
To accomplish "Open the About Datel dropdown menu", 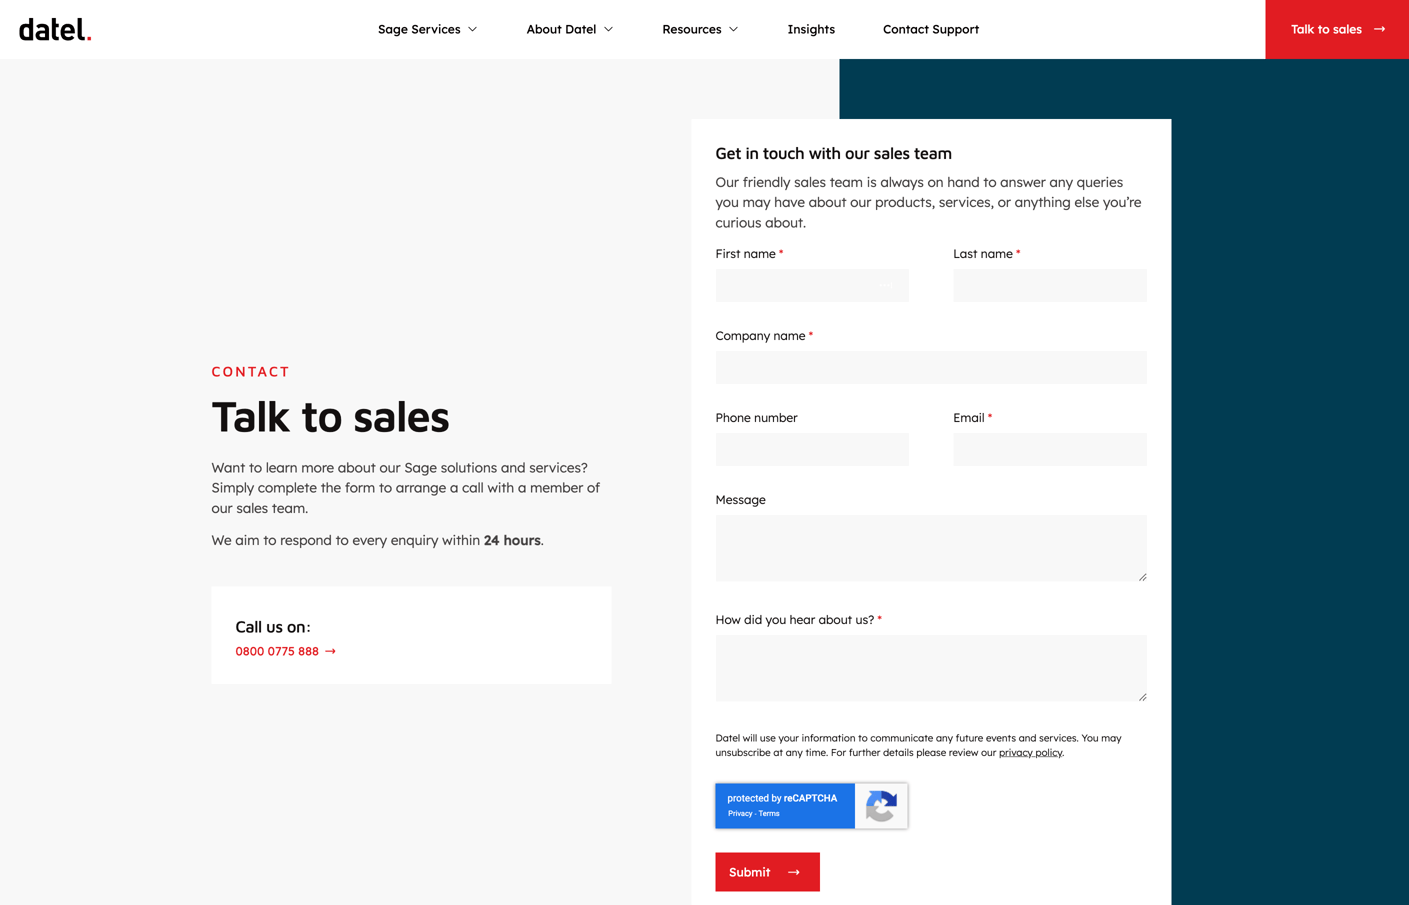I will point(569,29).
